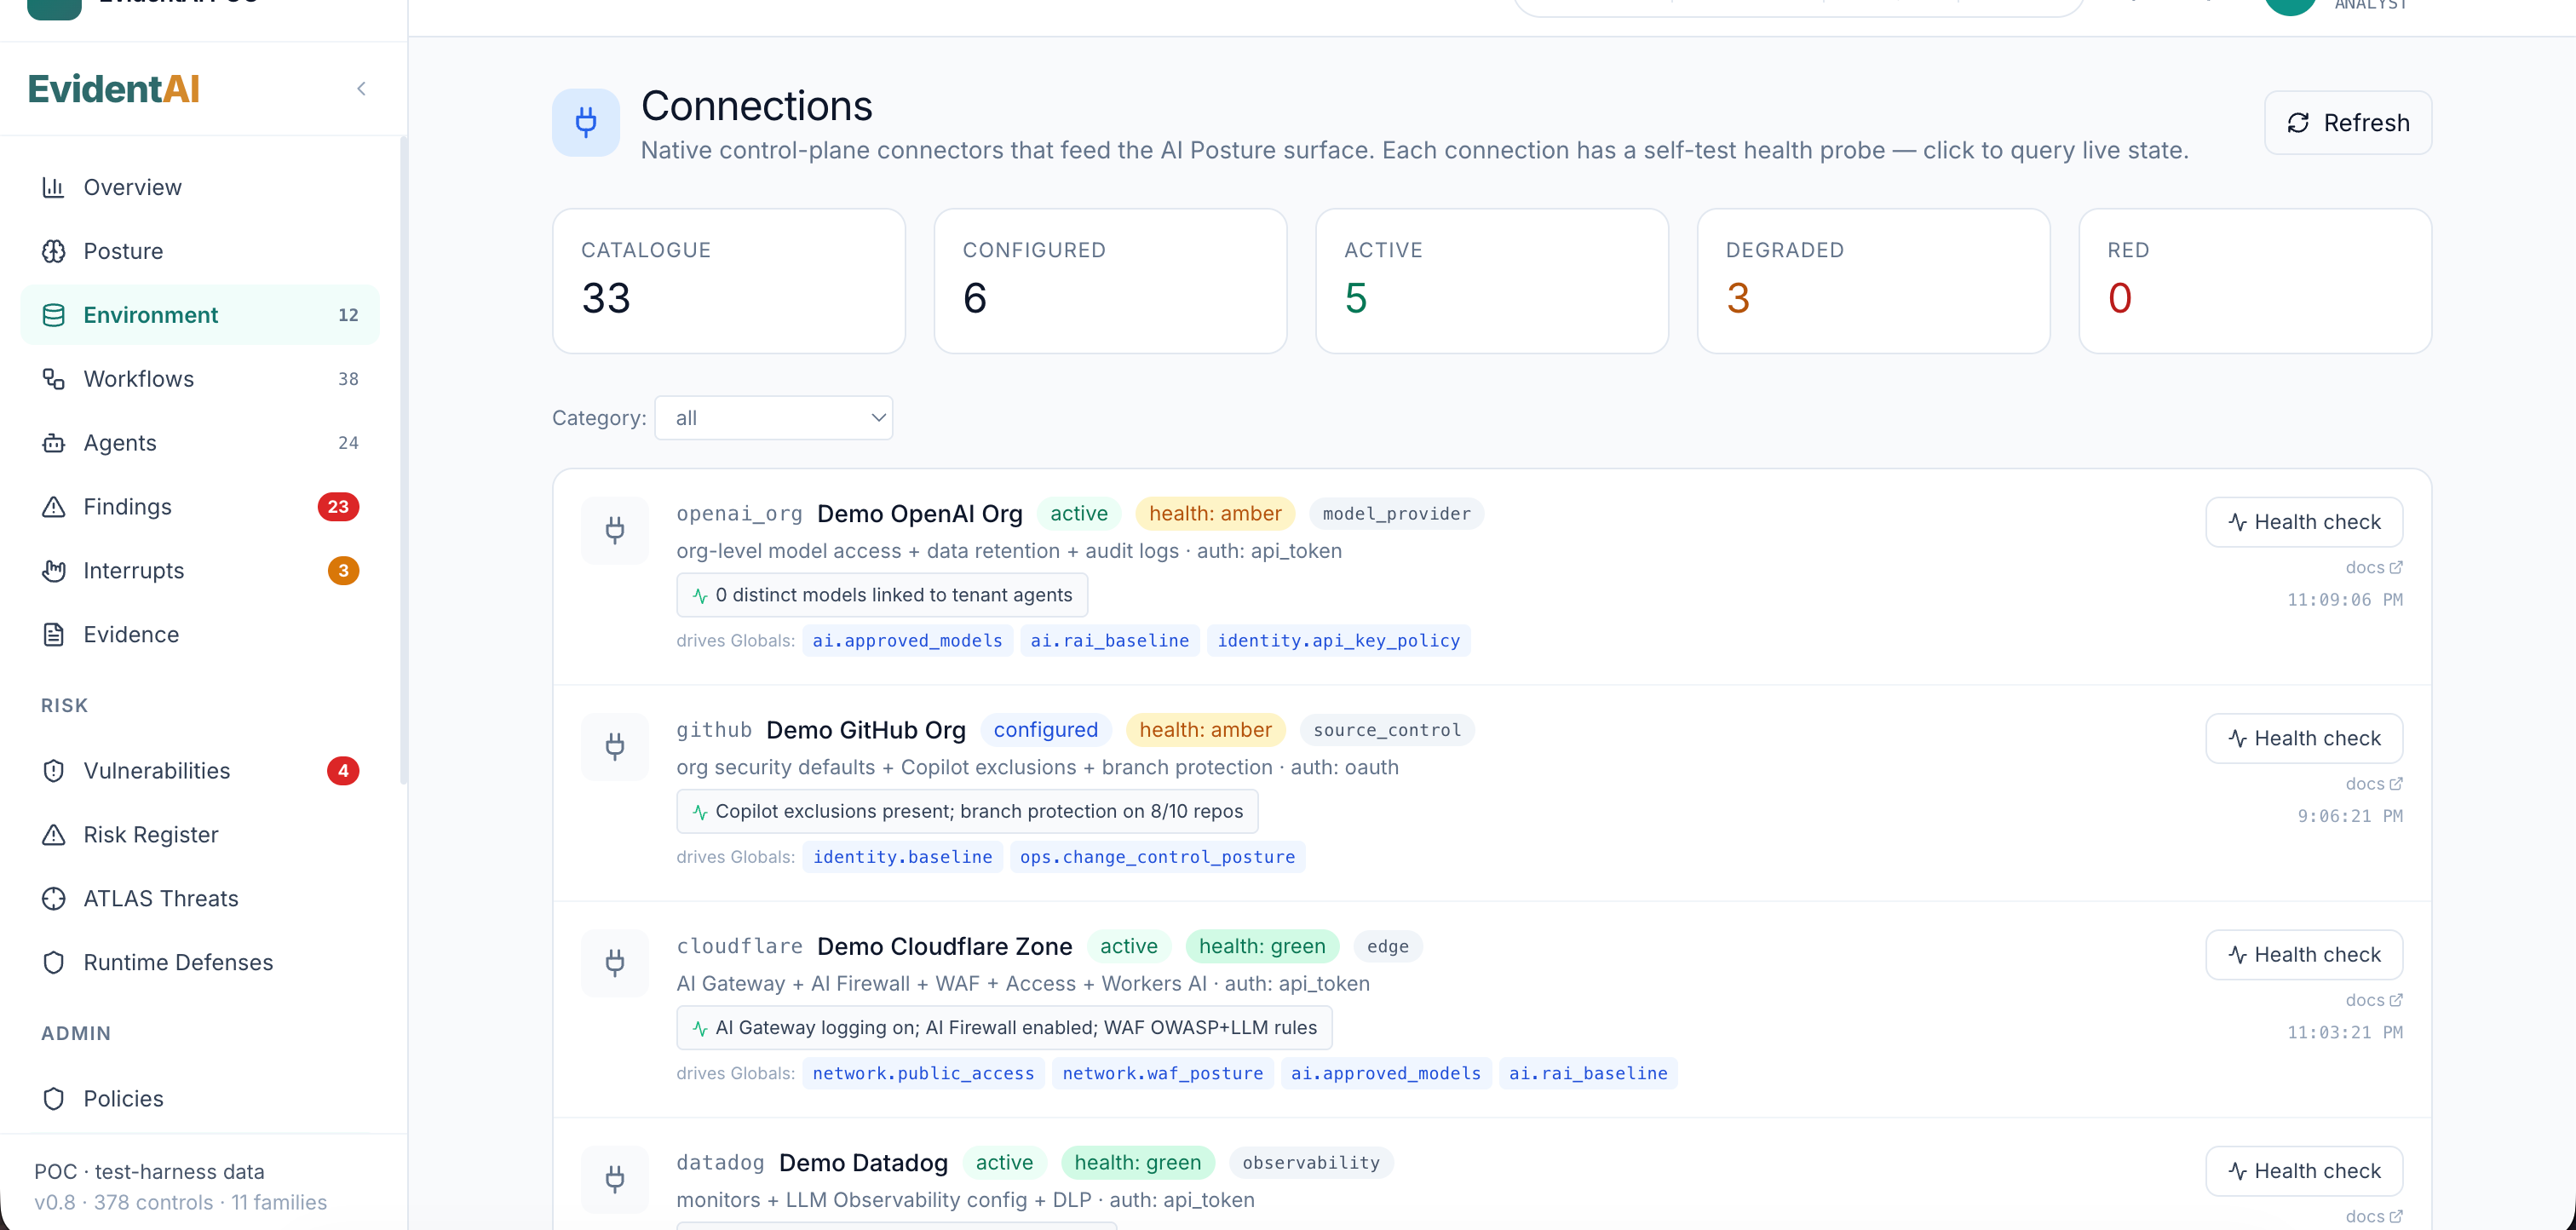Open the Findings list
The width and height of the screenshot is (2576, 1230).
(200, 507)
